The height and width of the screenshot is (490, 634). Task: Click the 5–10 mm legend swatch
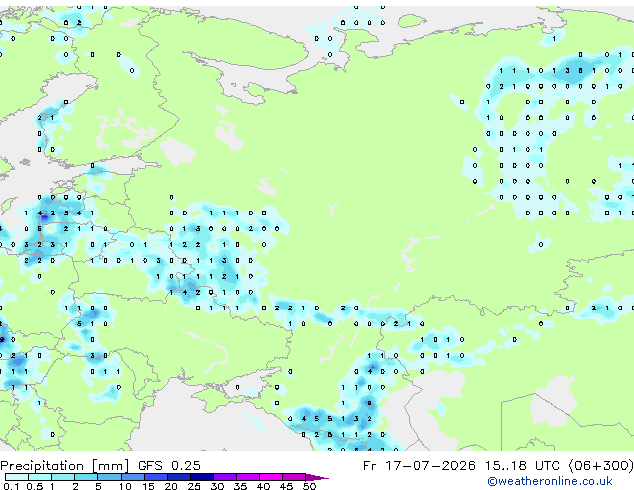click(110, 477)
